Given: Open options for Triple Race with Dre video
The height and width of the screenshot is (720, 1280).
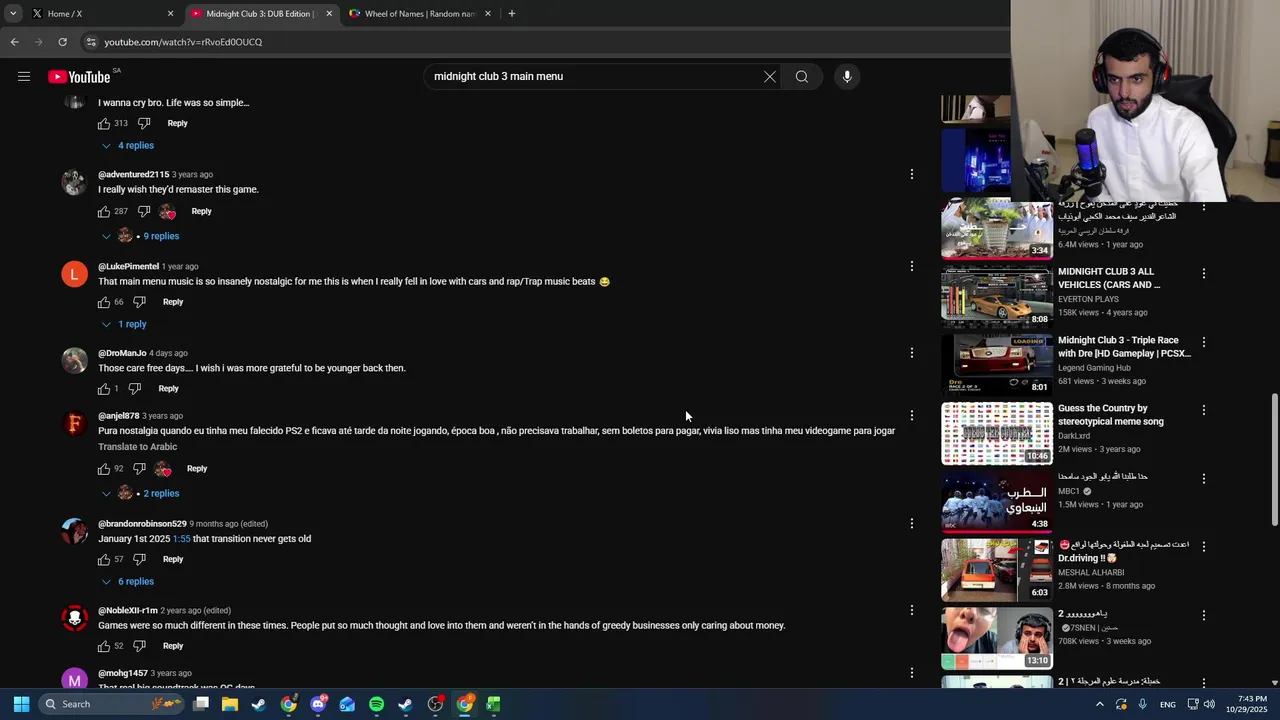Looking at the screenshot, I should (1204, 342).
